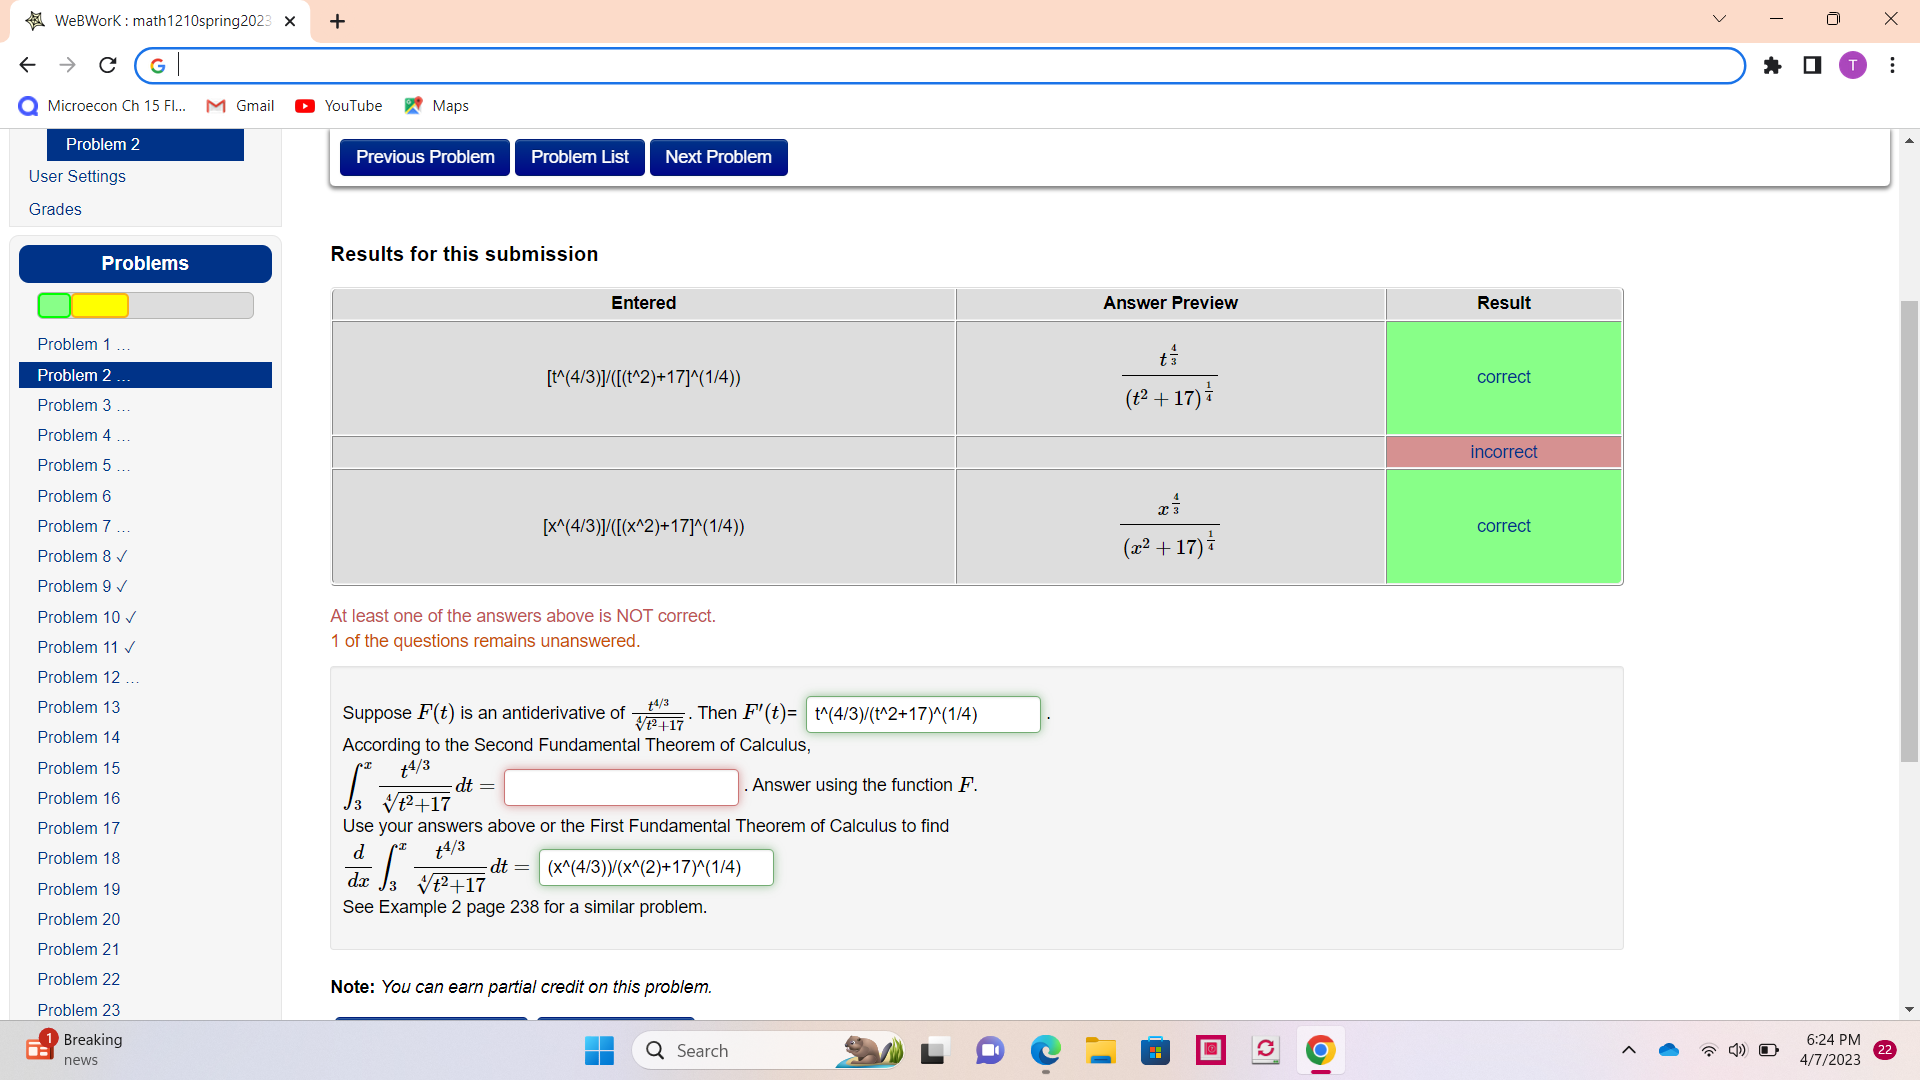Image resolution: width=1920 pixels, height=1080 pixels.
Task: Open the Grades page from the sidebar
Action: pos(54,209)
